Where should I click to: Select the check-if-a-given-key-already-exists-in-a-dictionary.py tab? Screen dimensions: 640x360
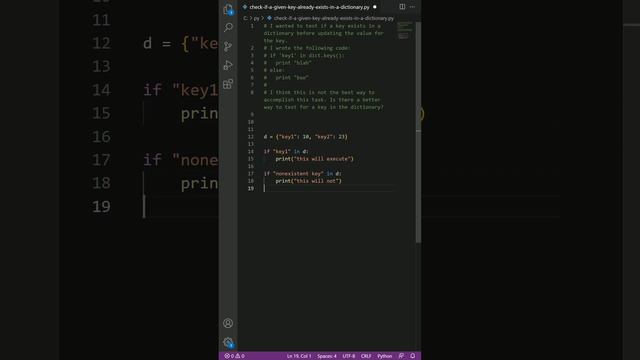pos(309,7)
